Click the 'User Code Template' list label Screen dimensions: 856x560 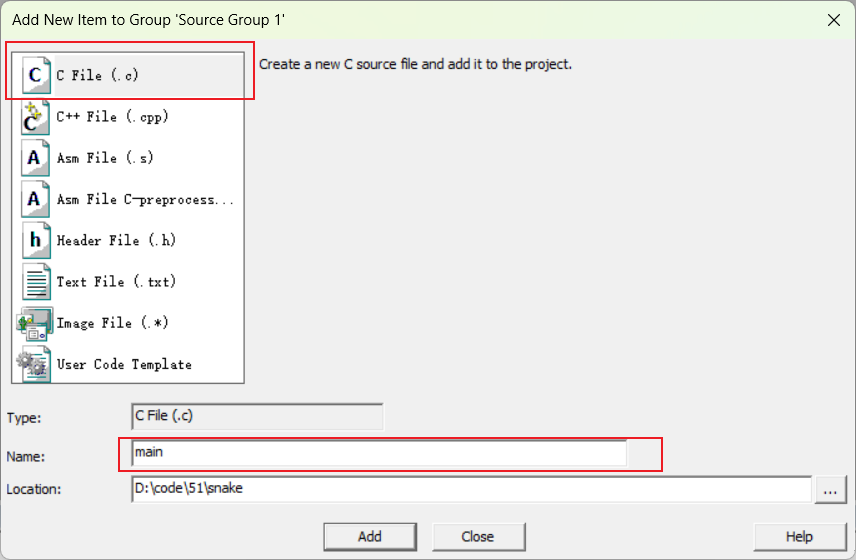coord(124,364)
